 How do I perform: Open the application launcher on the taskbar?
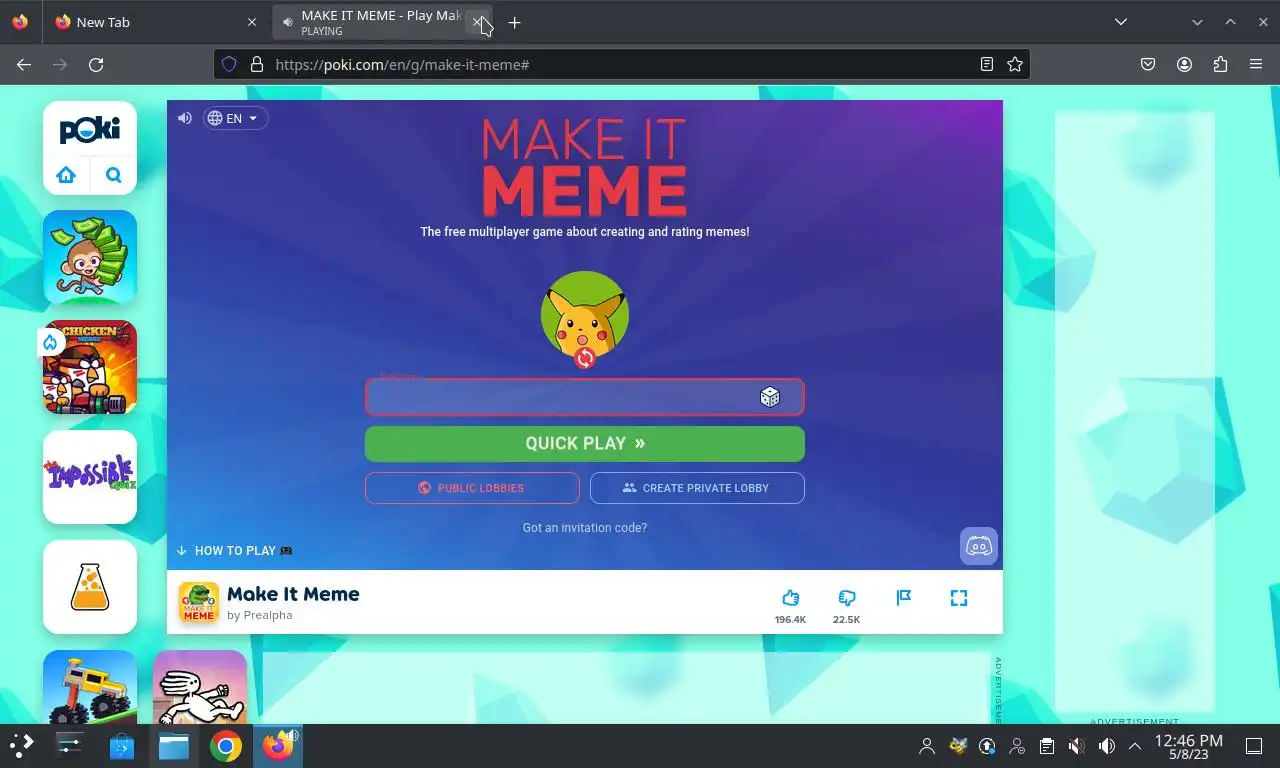tap(21, 745)
